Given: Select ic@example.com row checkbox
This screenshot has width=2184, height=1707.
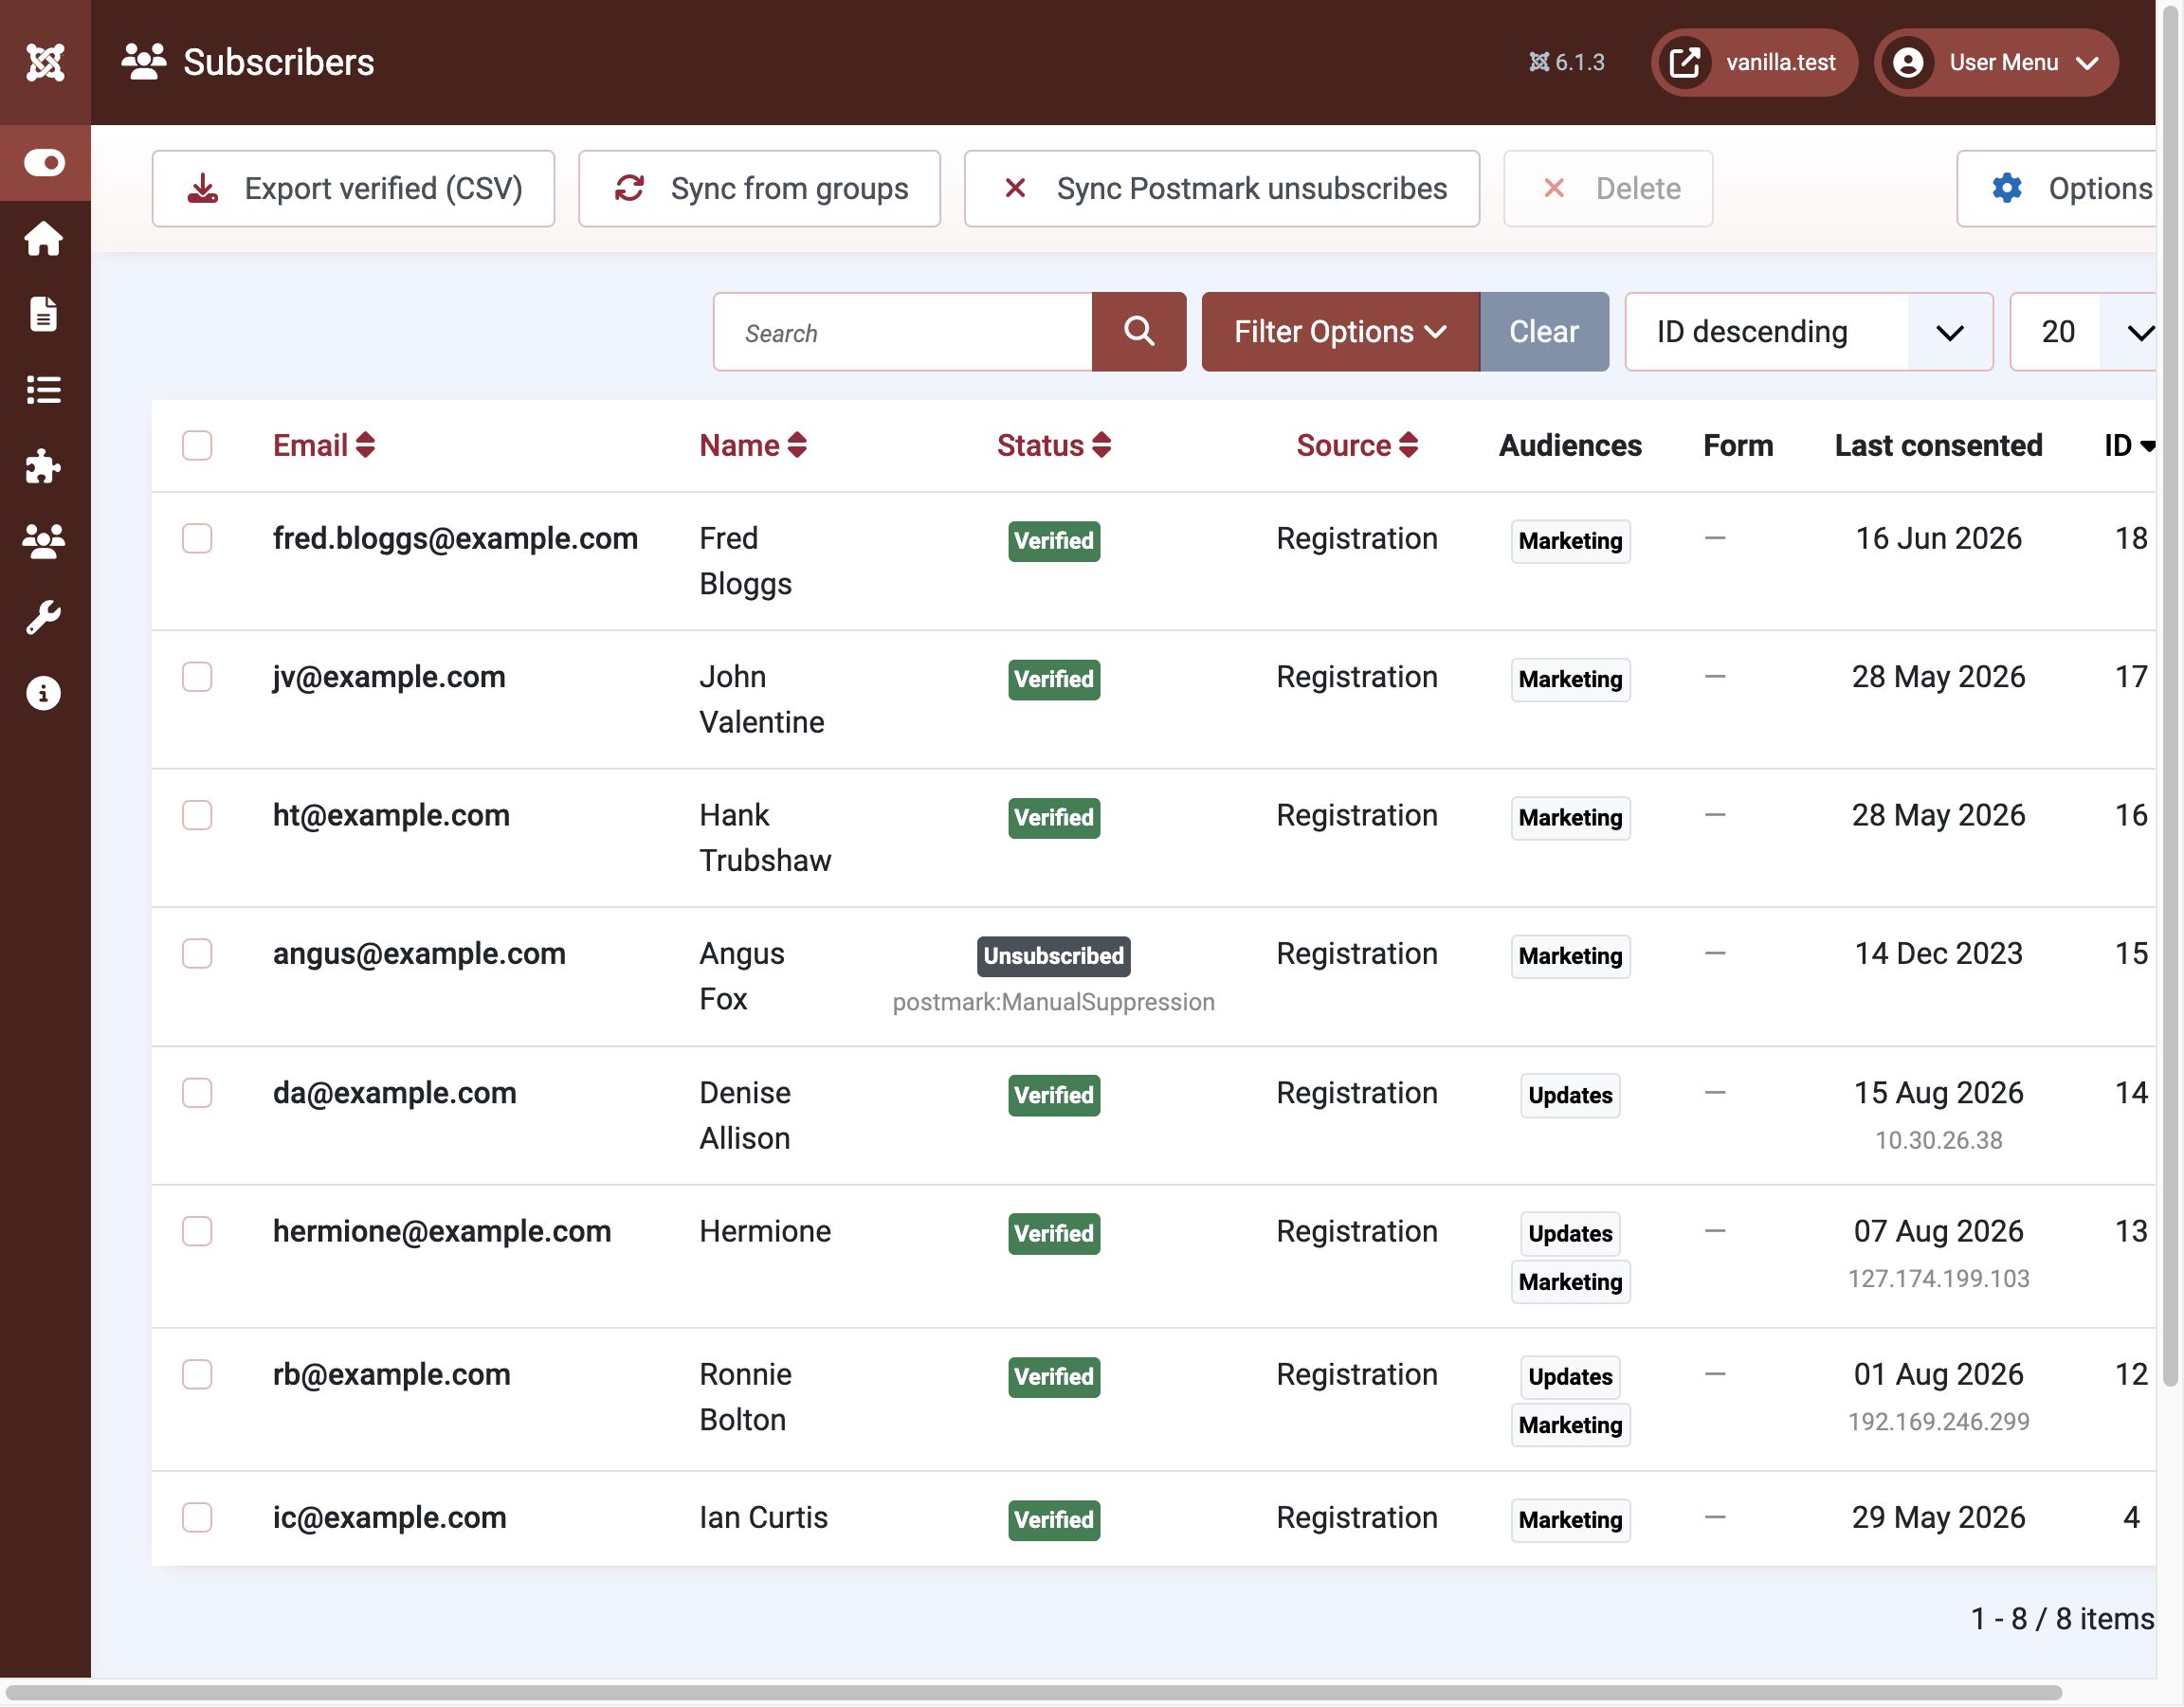Looking at the screenshot, I should [197, 1517].
